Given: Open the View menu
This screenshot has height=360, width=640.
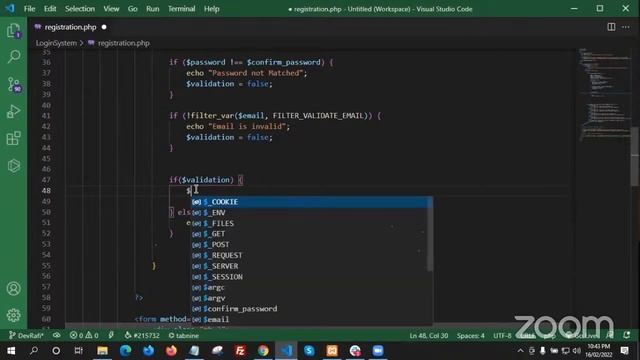Looking at the screenshot, I should coord(111,9).
